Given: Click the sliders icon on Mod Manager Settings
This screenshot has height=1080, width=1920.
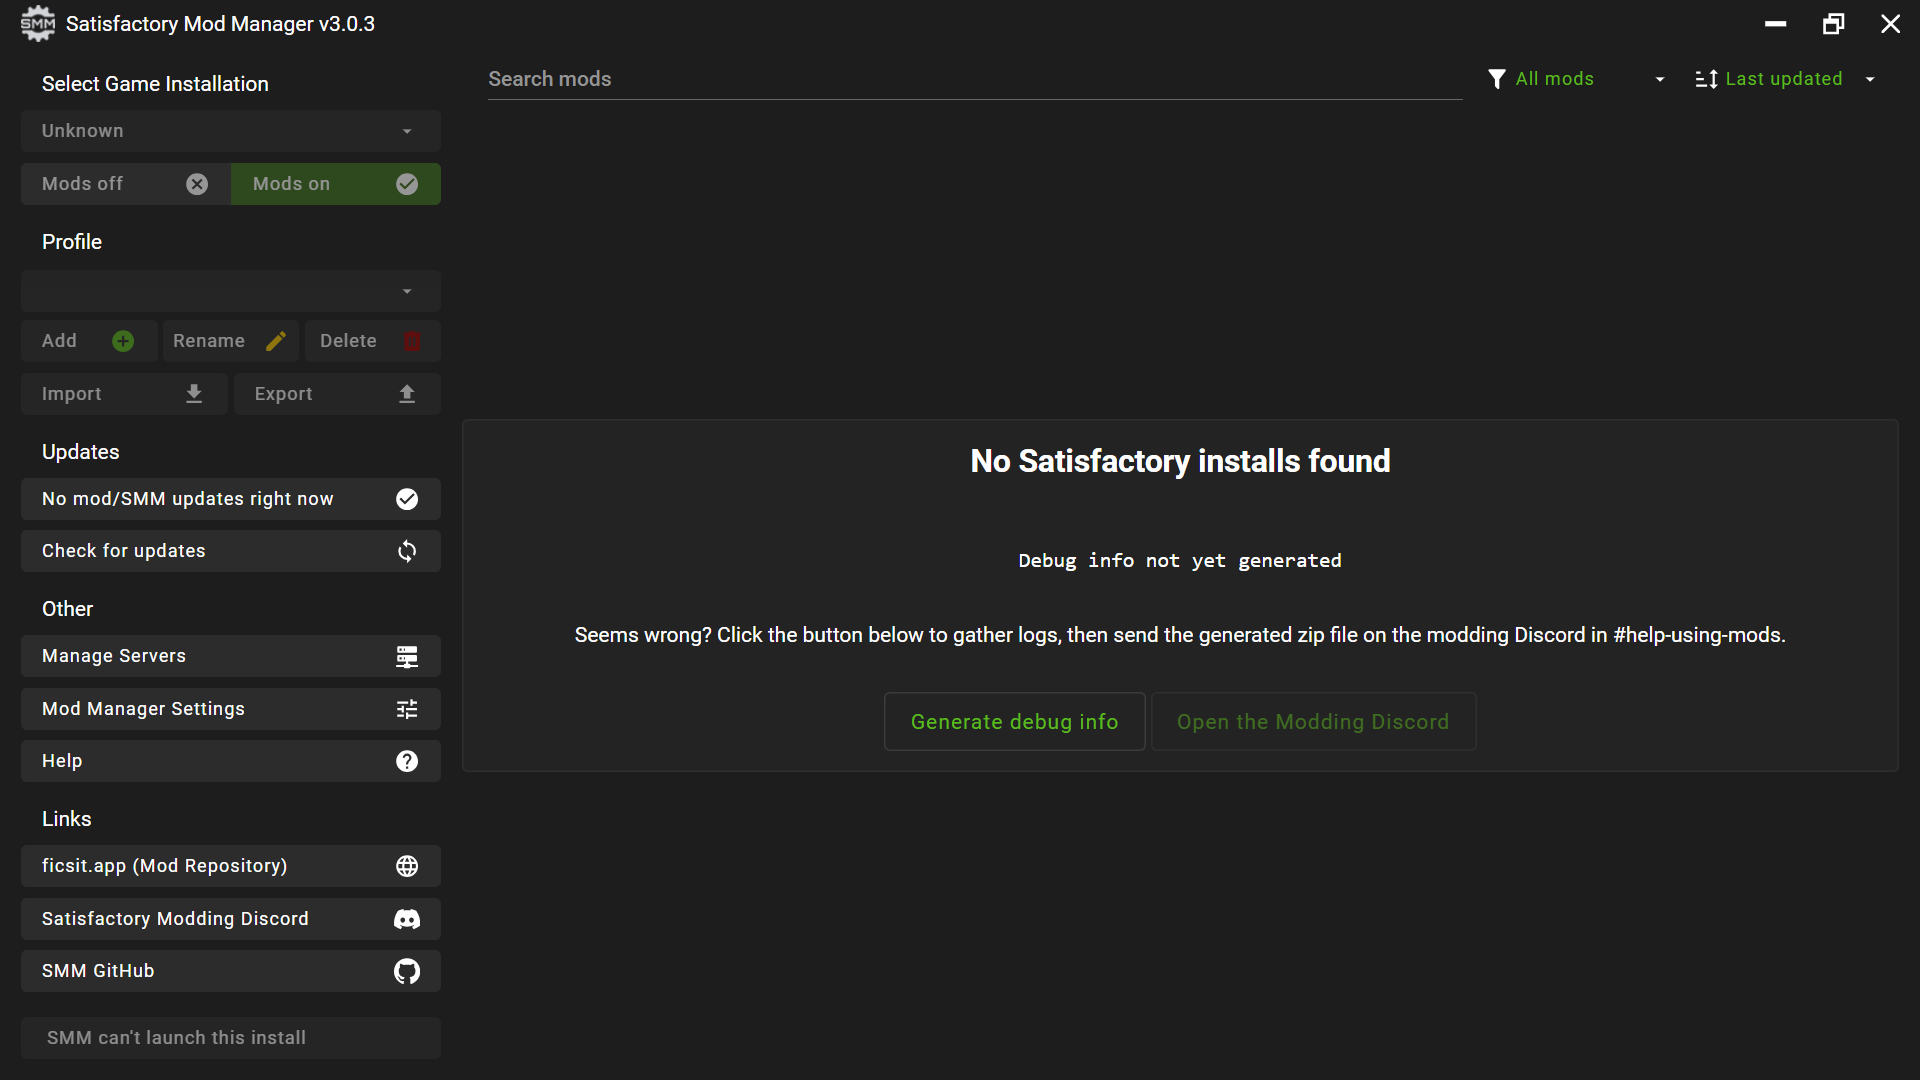Looking at the screenshot, I should point(407,709).
